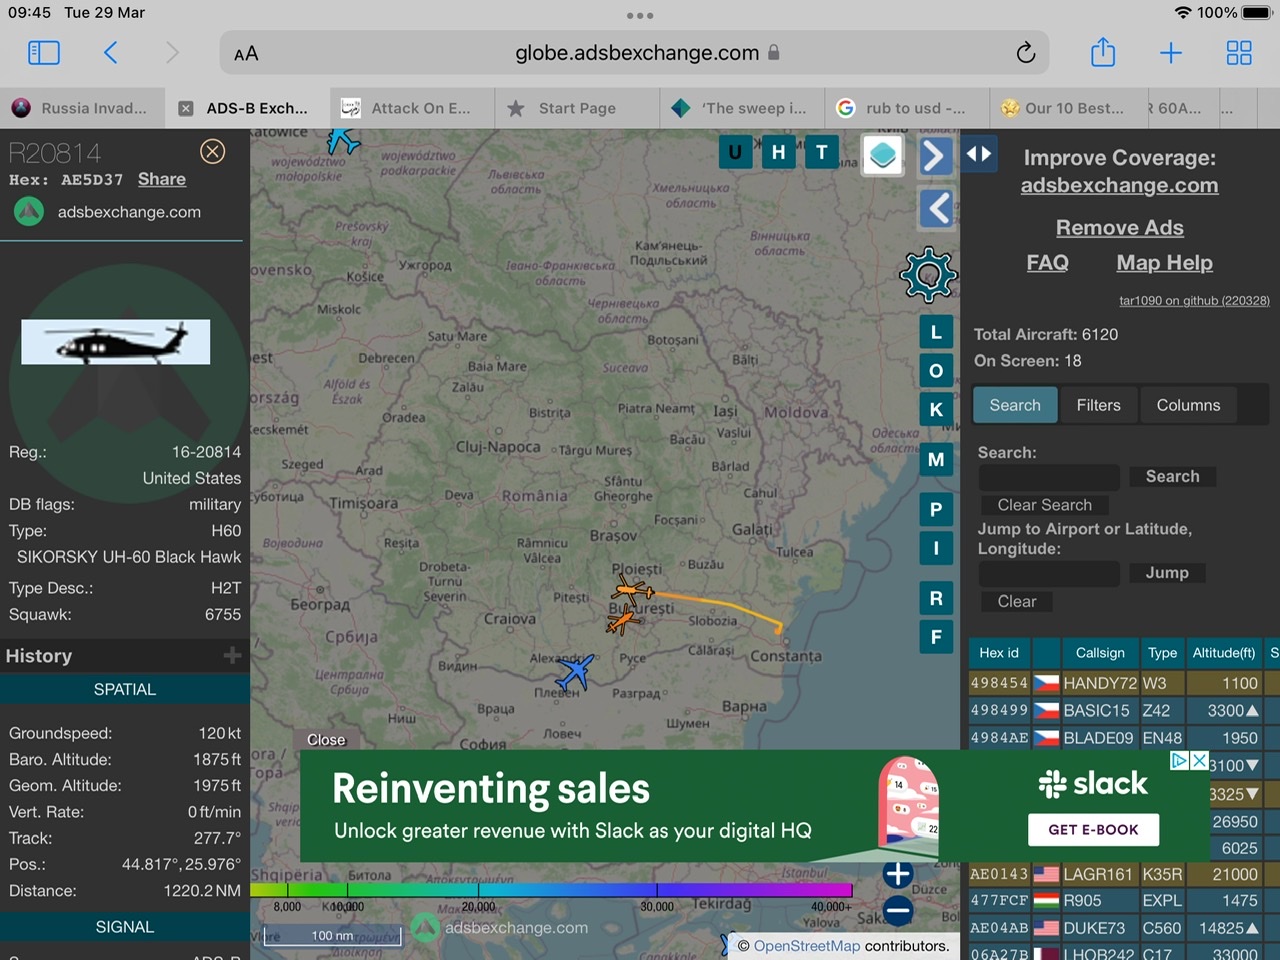Select the orange helicopter near Bucuresti
Screen dimensions: 1280x960
point(623,621)
